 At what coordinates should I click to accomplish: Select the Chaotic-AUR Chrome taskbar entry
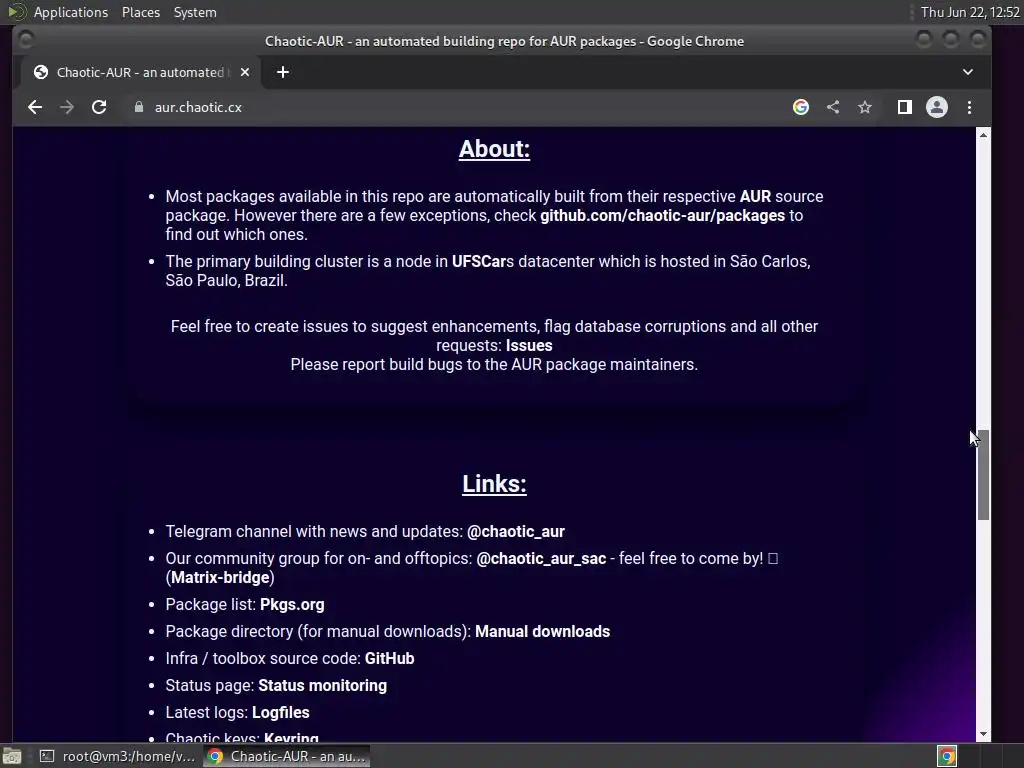(287, 756)
